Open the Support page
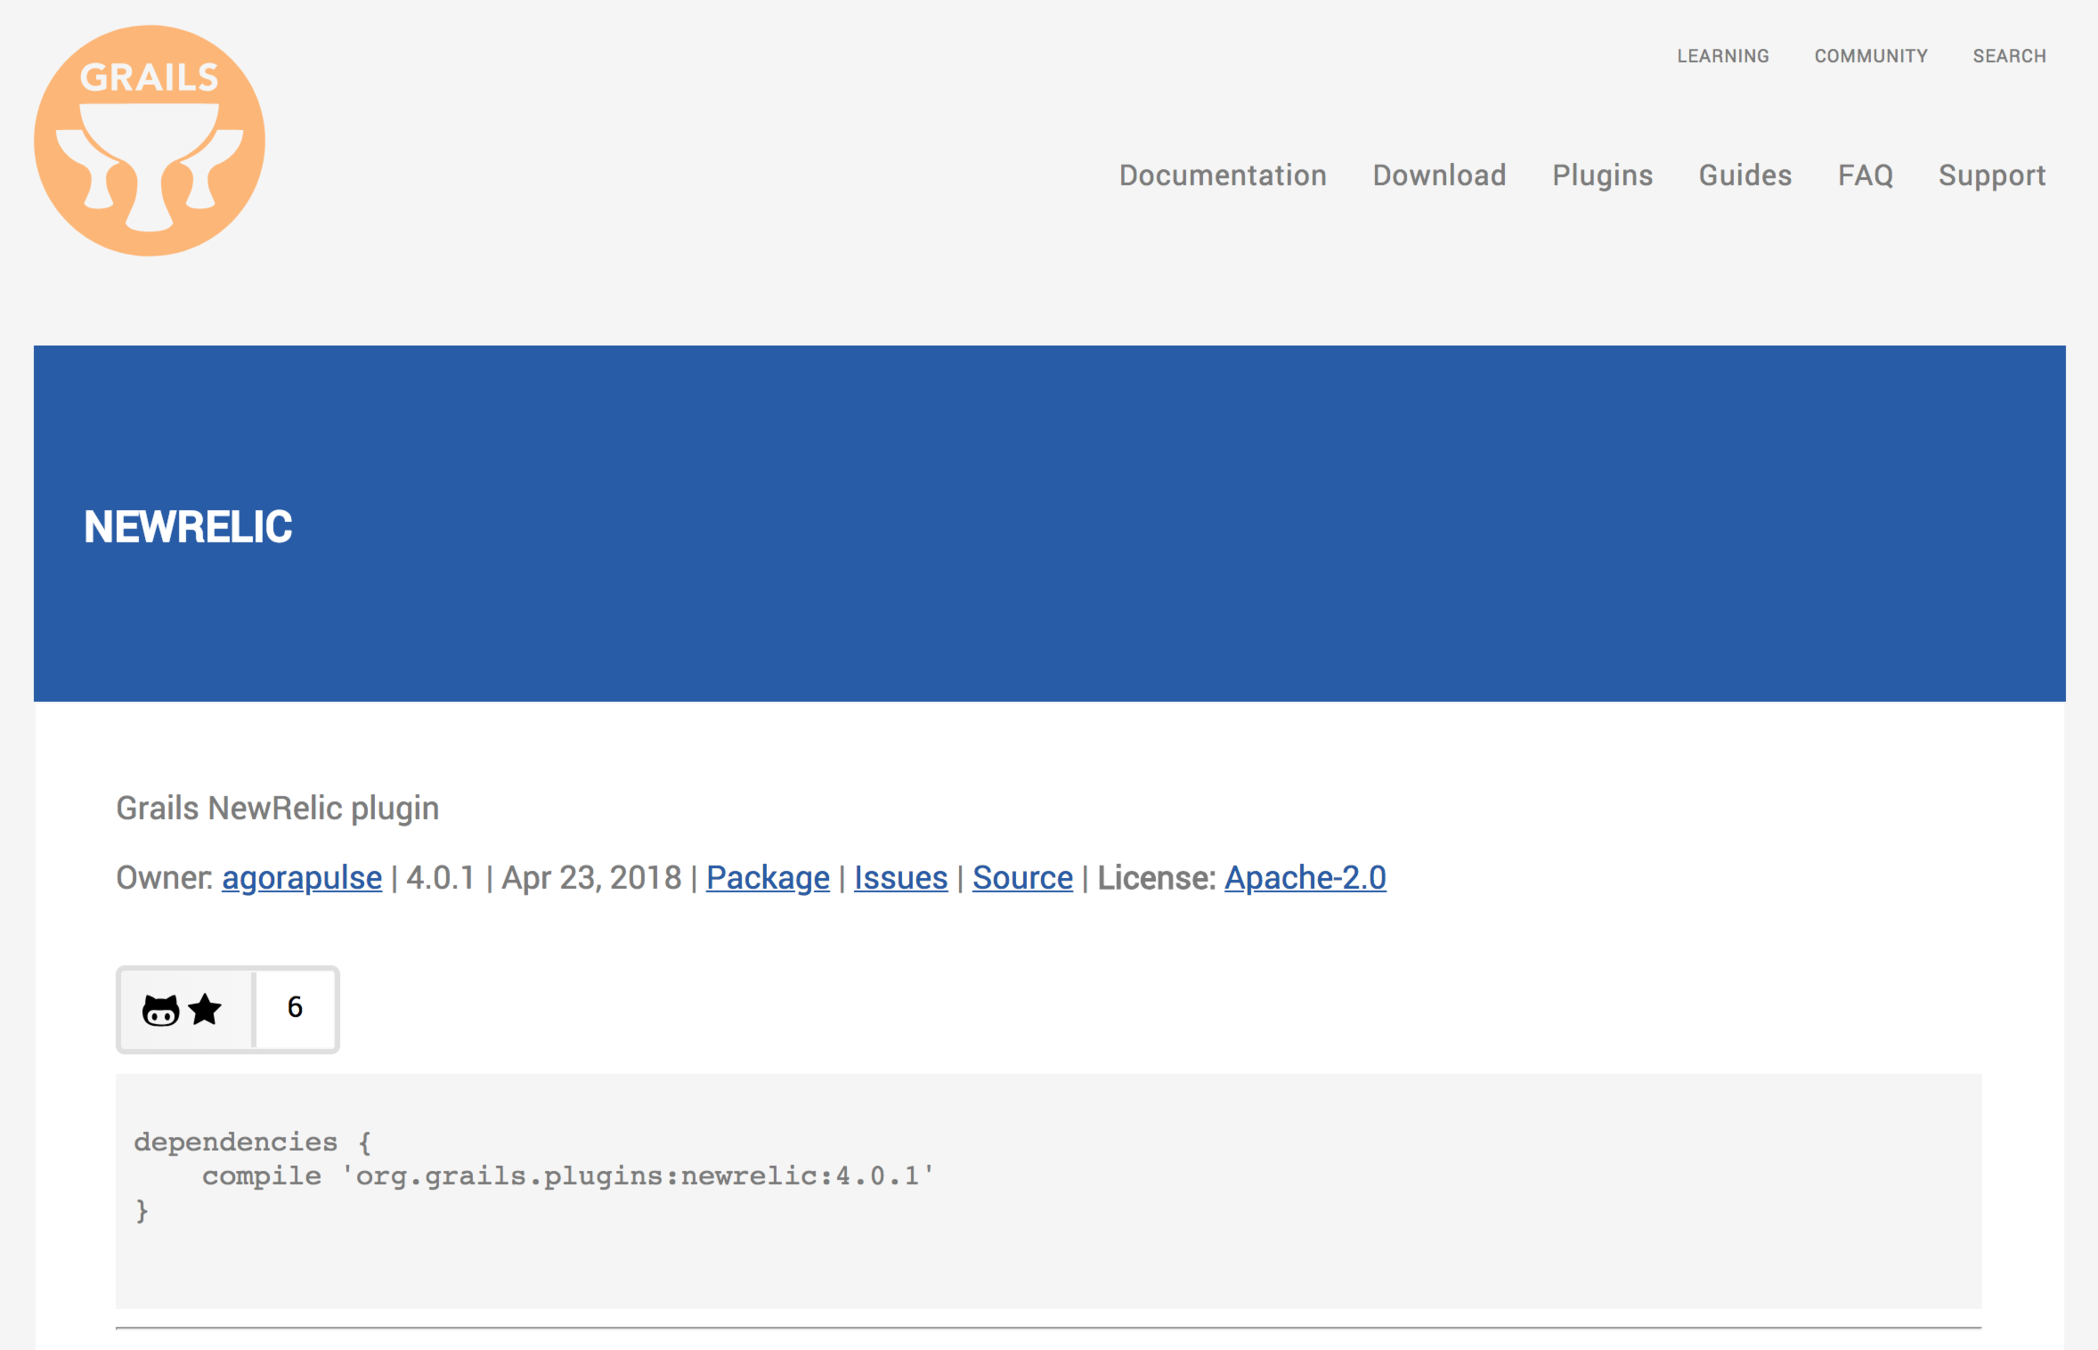The height and width of the screenshot is (1350, 2098). (1991, 175)
